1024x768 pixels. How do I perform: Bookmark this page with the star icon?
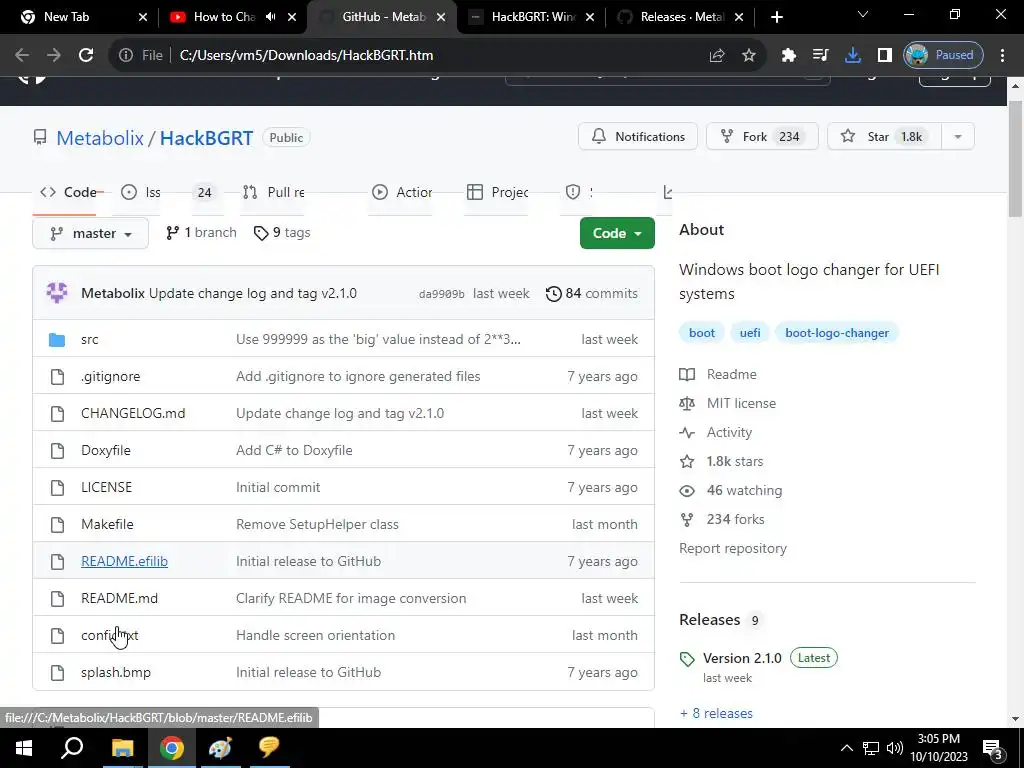coord(748,56)
